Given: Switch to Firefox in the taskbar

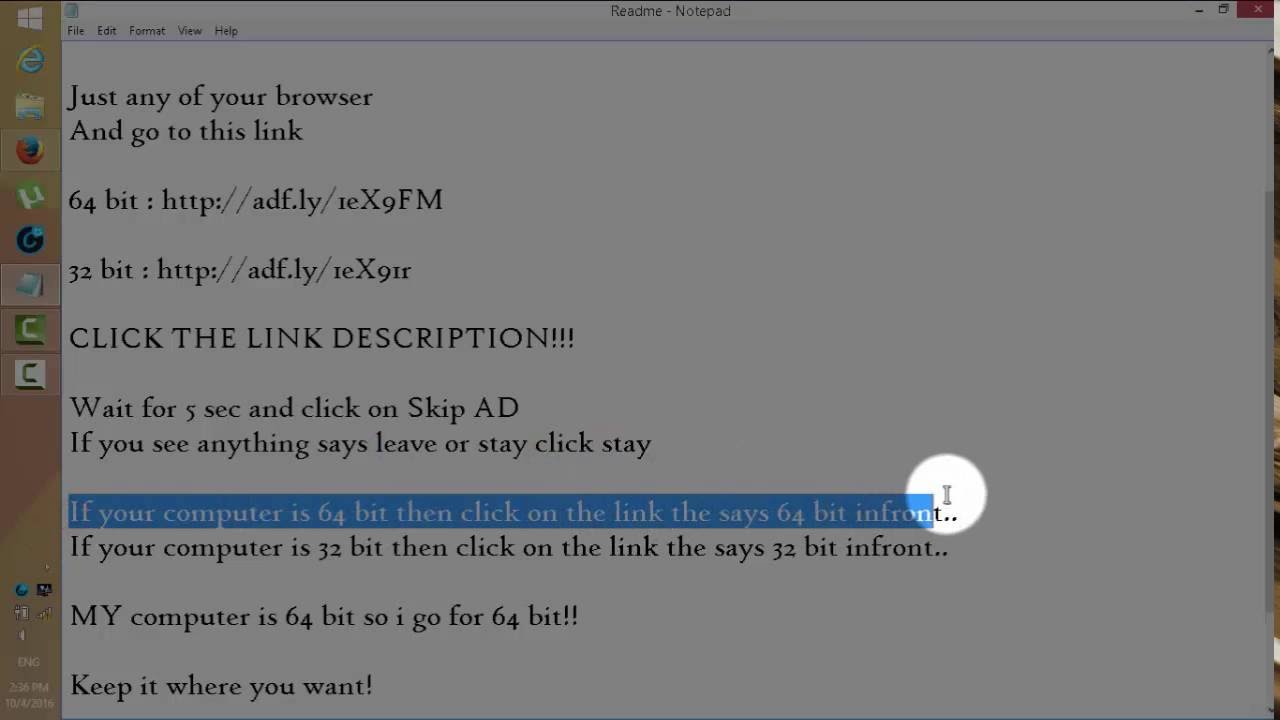Looking at the screenshot, I should pos(30,150).
